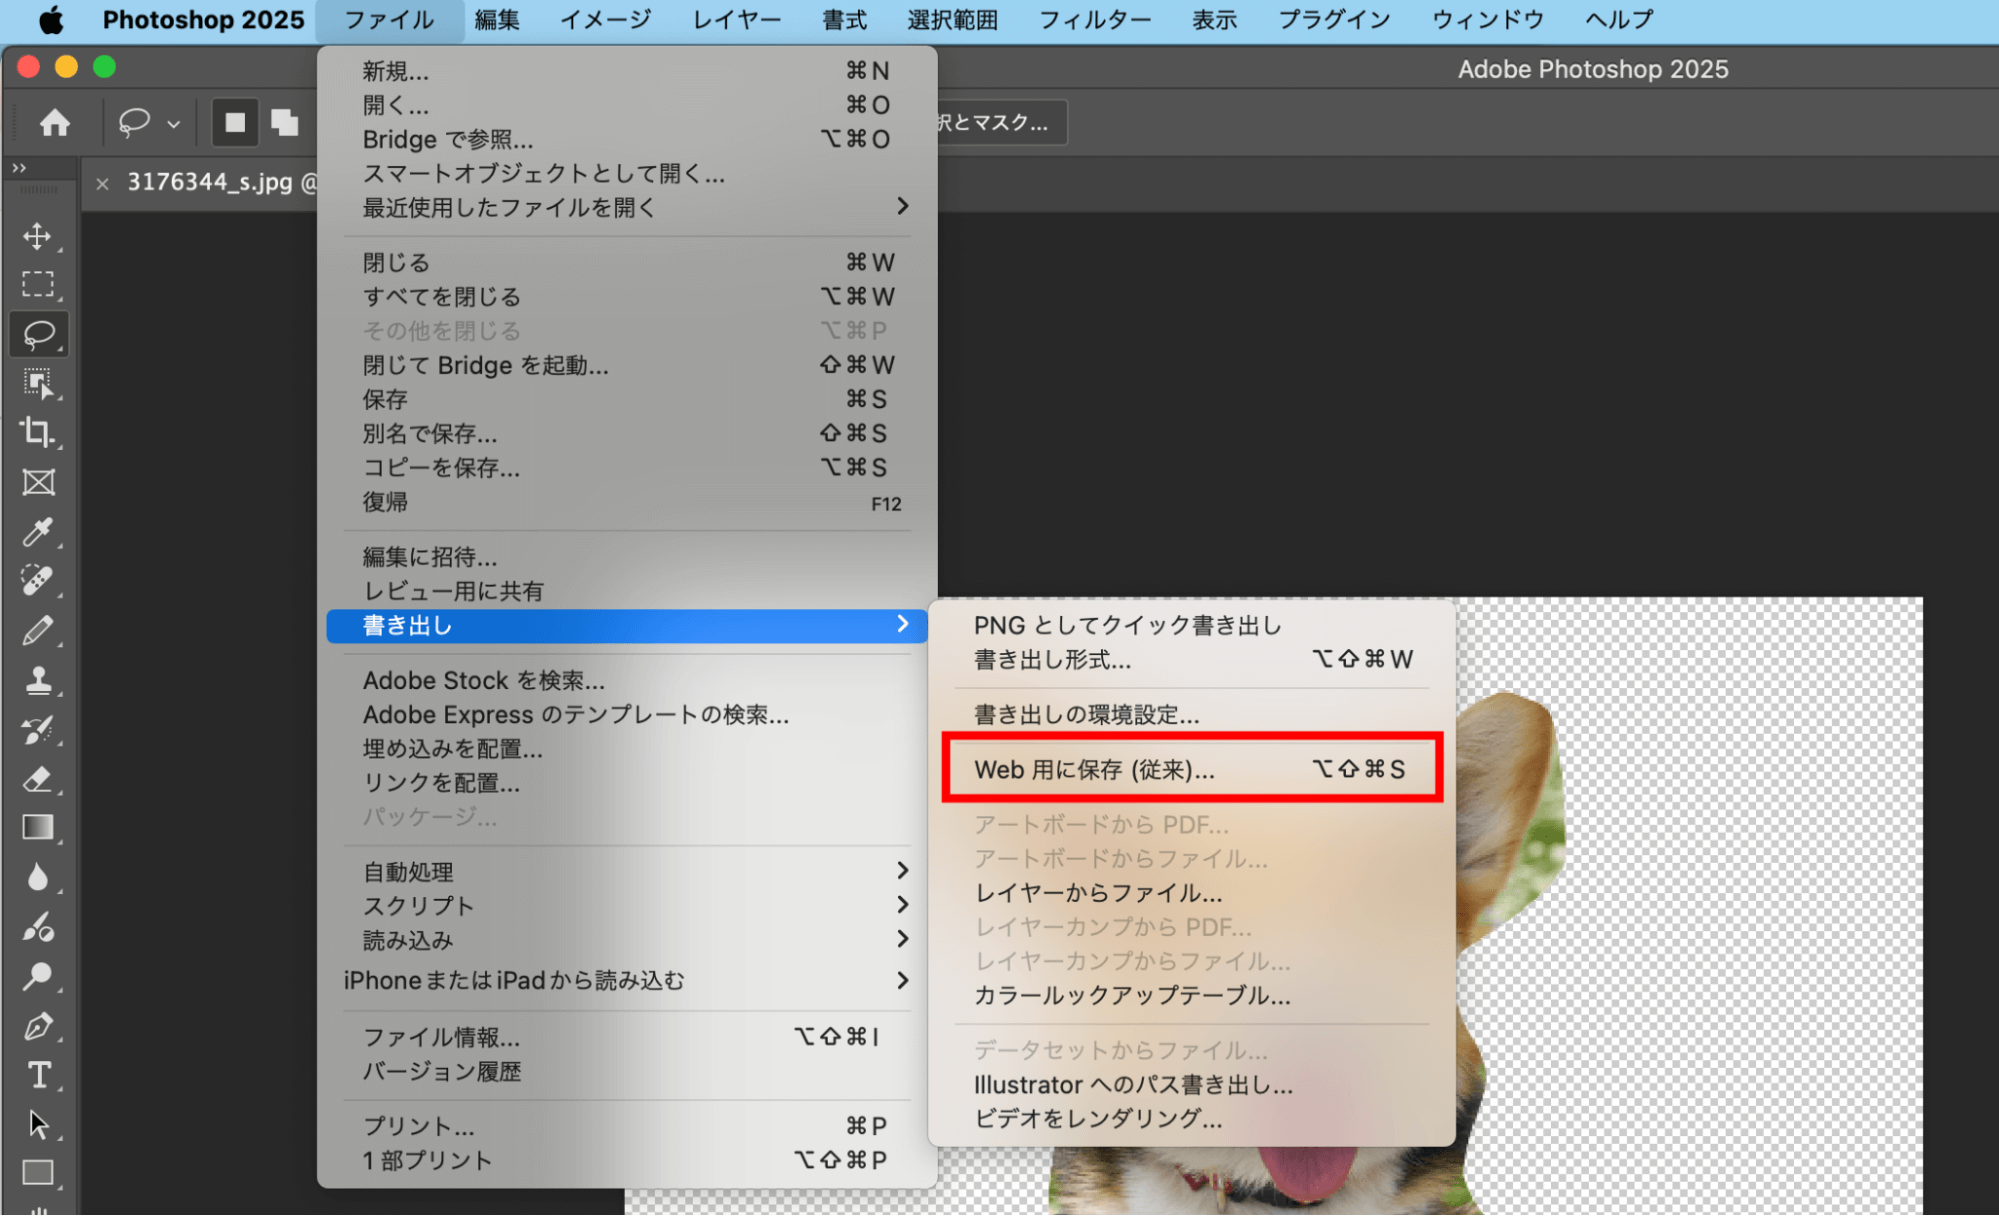Image resolution: width=1999 pixels, height=1216 pixels.
Task: Expand 最近使用したファイルを開く submenu
Action: click(627, 207)
